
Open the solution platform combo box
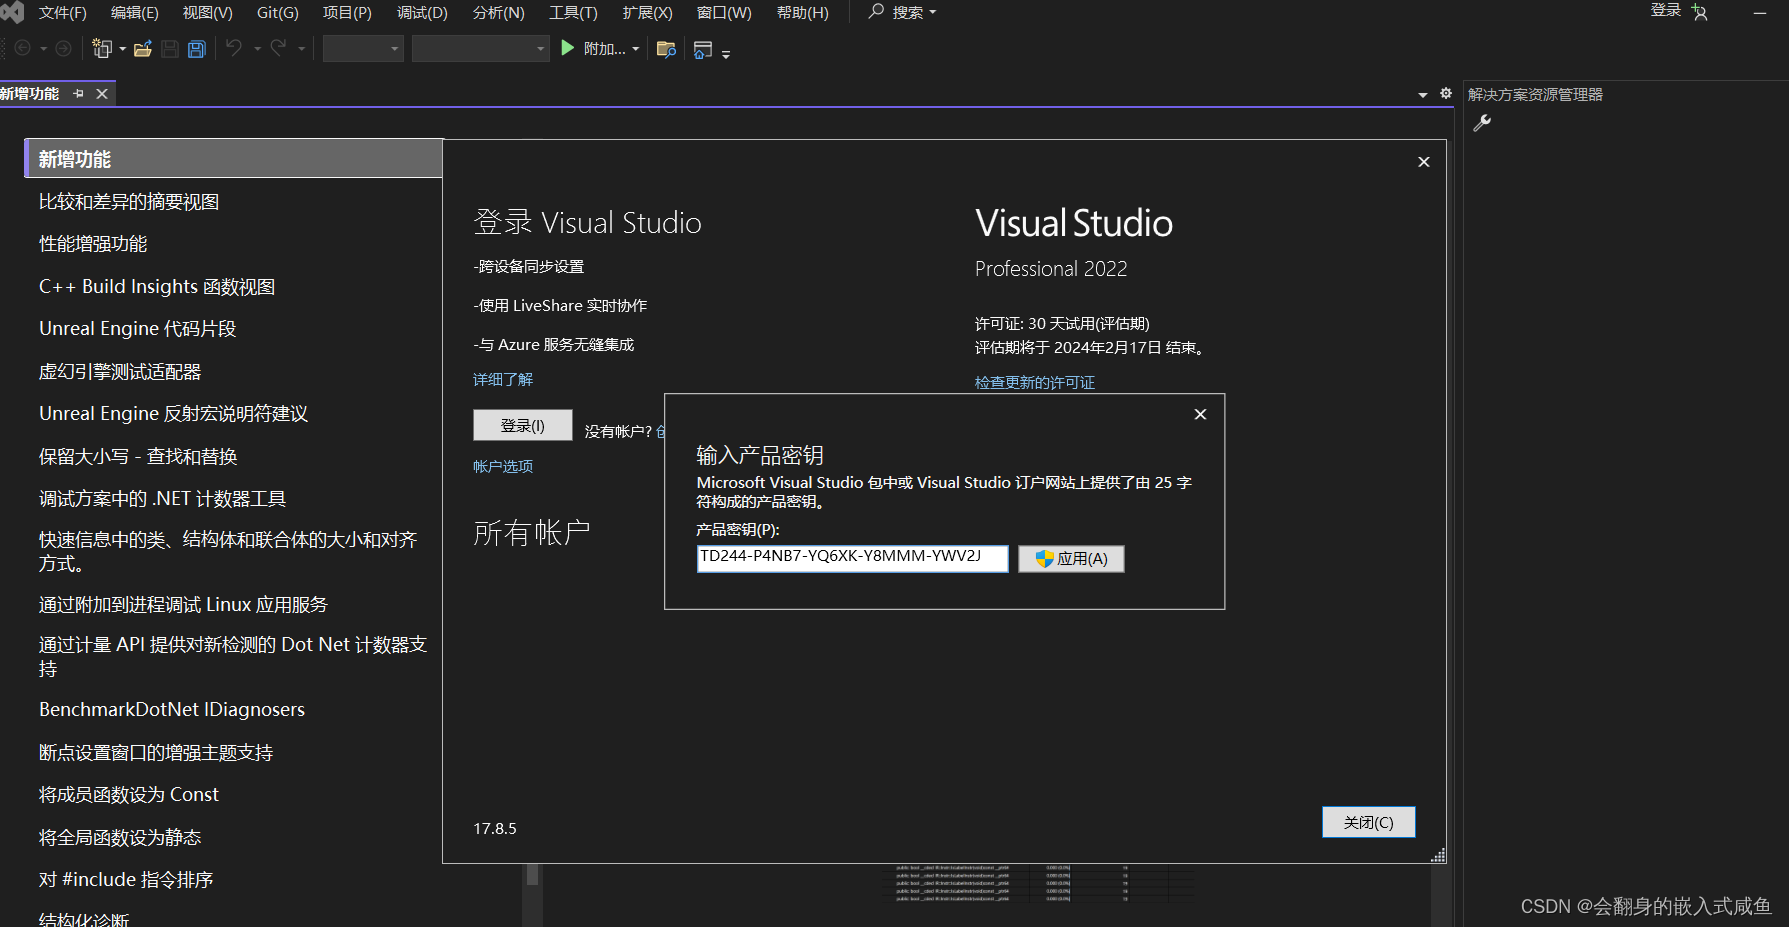coord(480,48)
